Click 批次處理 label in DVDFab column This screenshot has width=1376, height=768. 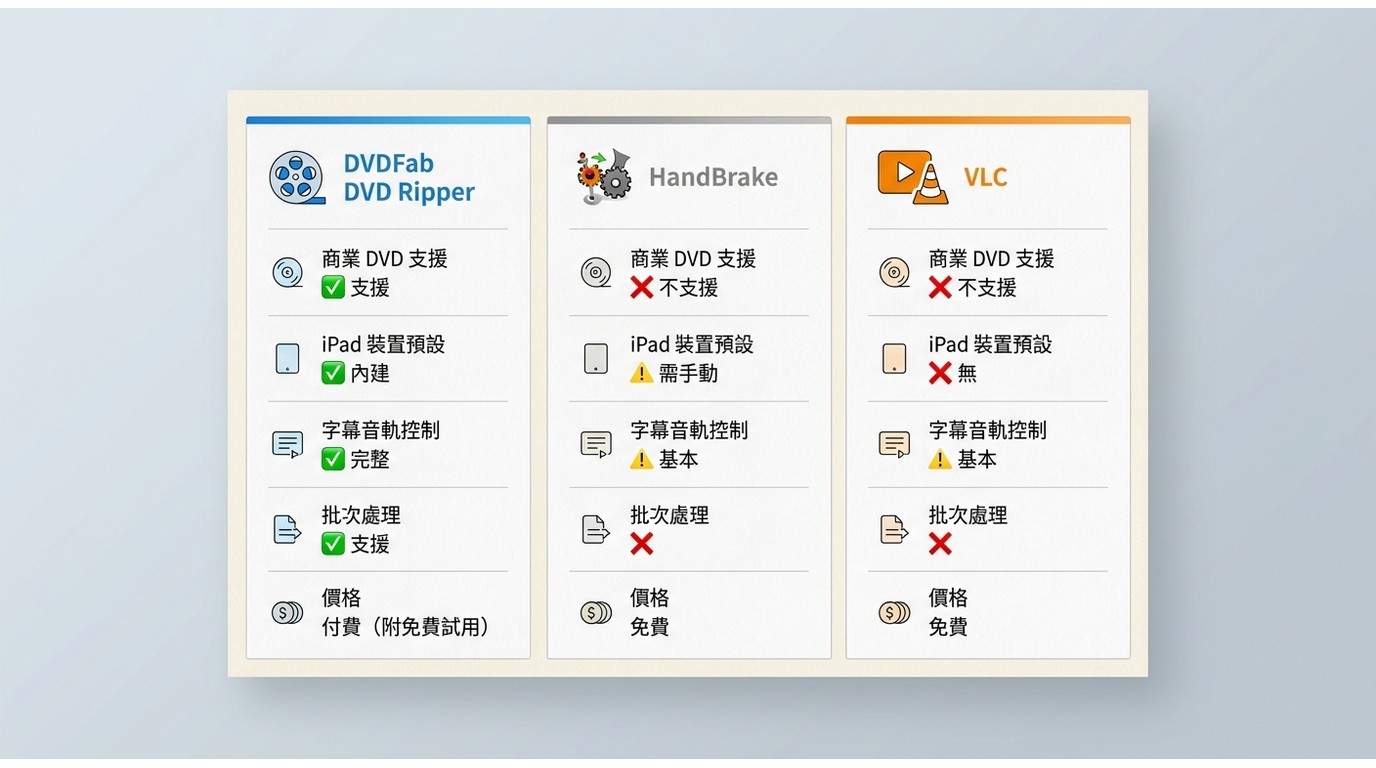(361, 515)
